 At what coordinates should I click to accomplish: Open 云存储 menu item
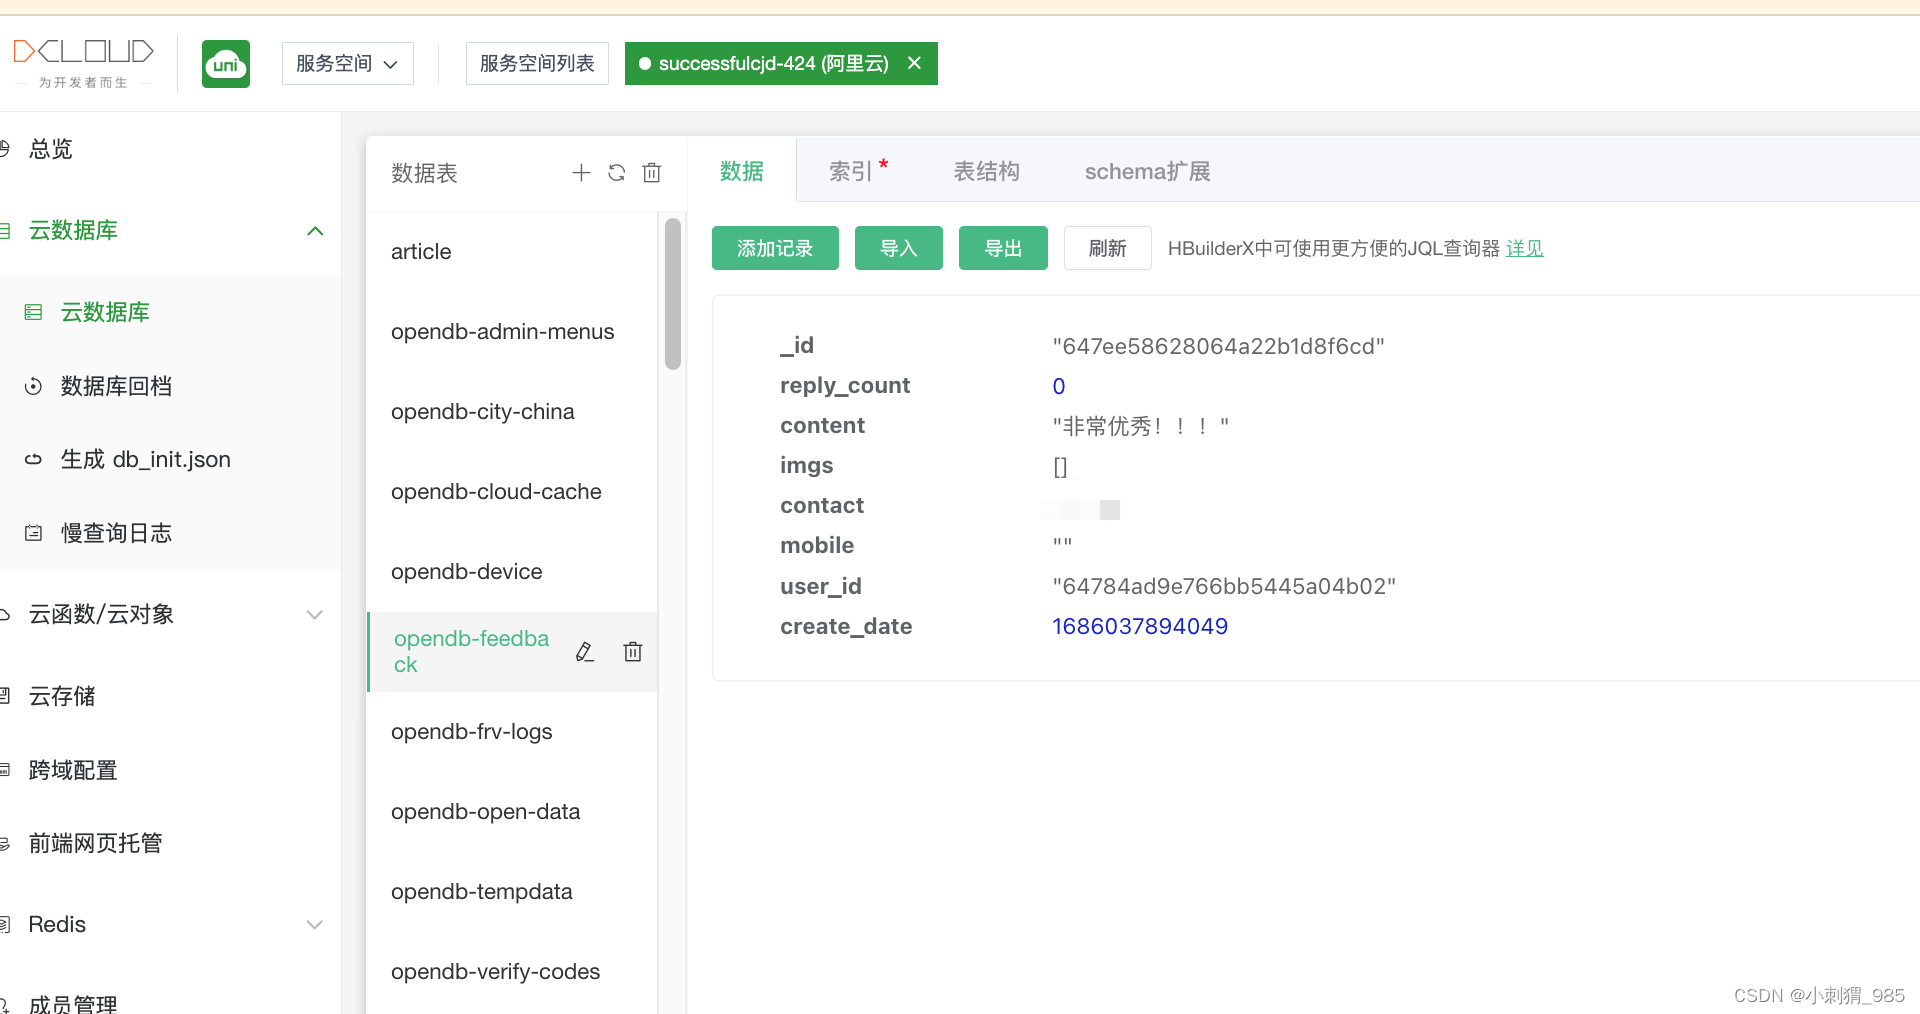pos(62,696)
